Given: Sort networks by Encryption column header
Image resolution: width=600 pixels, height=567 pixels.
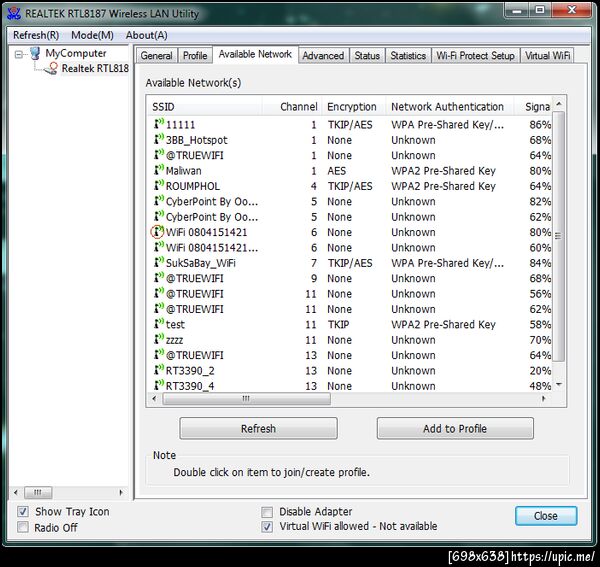Looking at the screenshot, I should [354, 107].
